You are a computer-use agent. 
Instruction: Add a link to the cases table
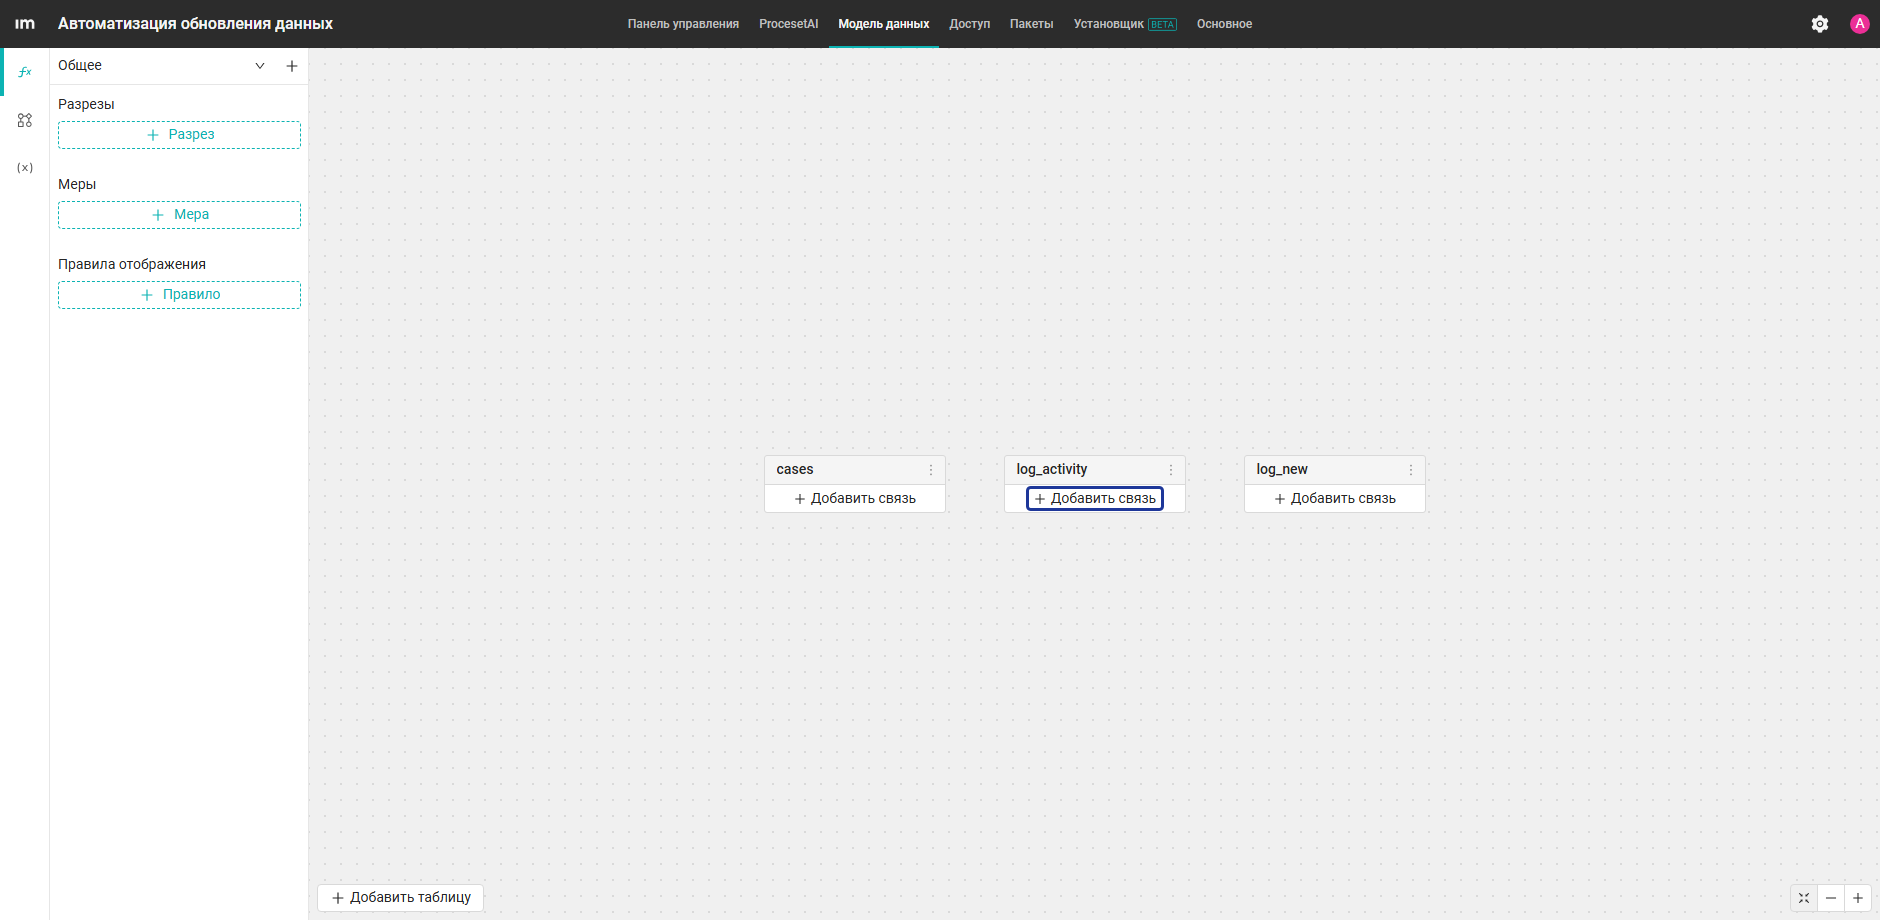tap(855, 499)
